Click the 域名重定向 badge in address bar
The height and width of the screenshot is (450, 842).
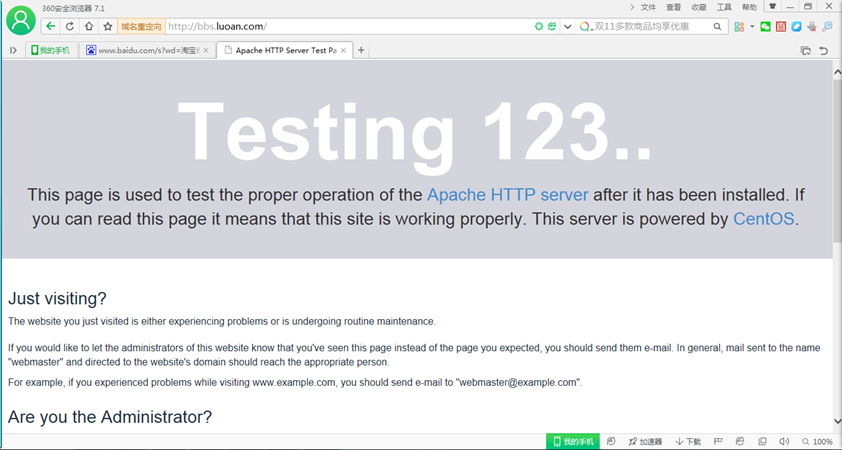point(141,26)
